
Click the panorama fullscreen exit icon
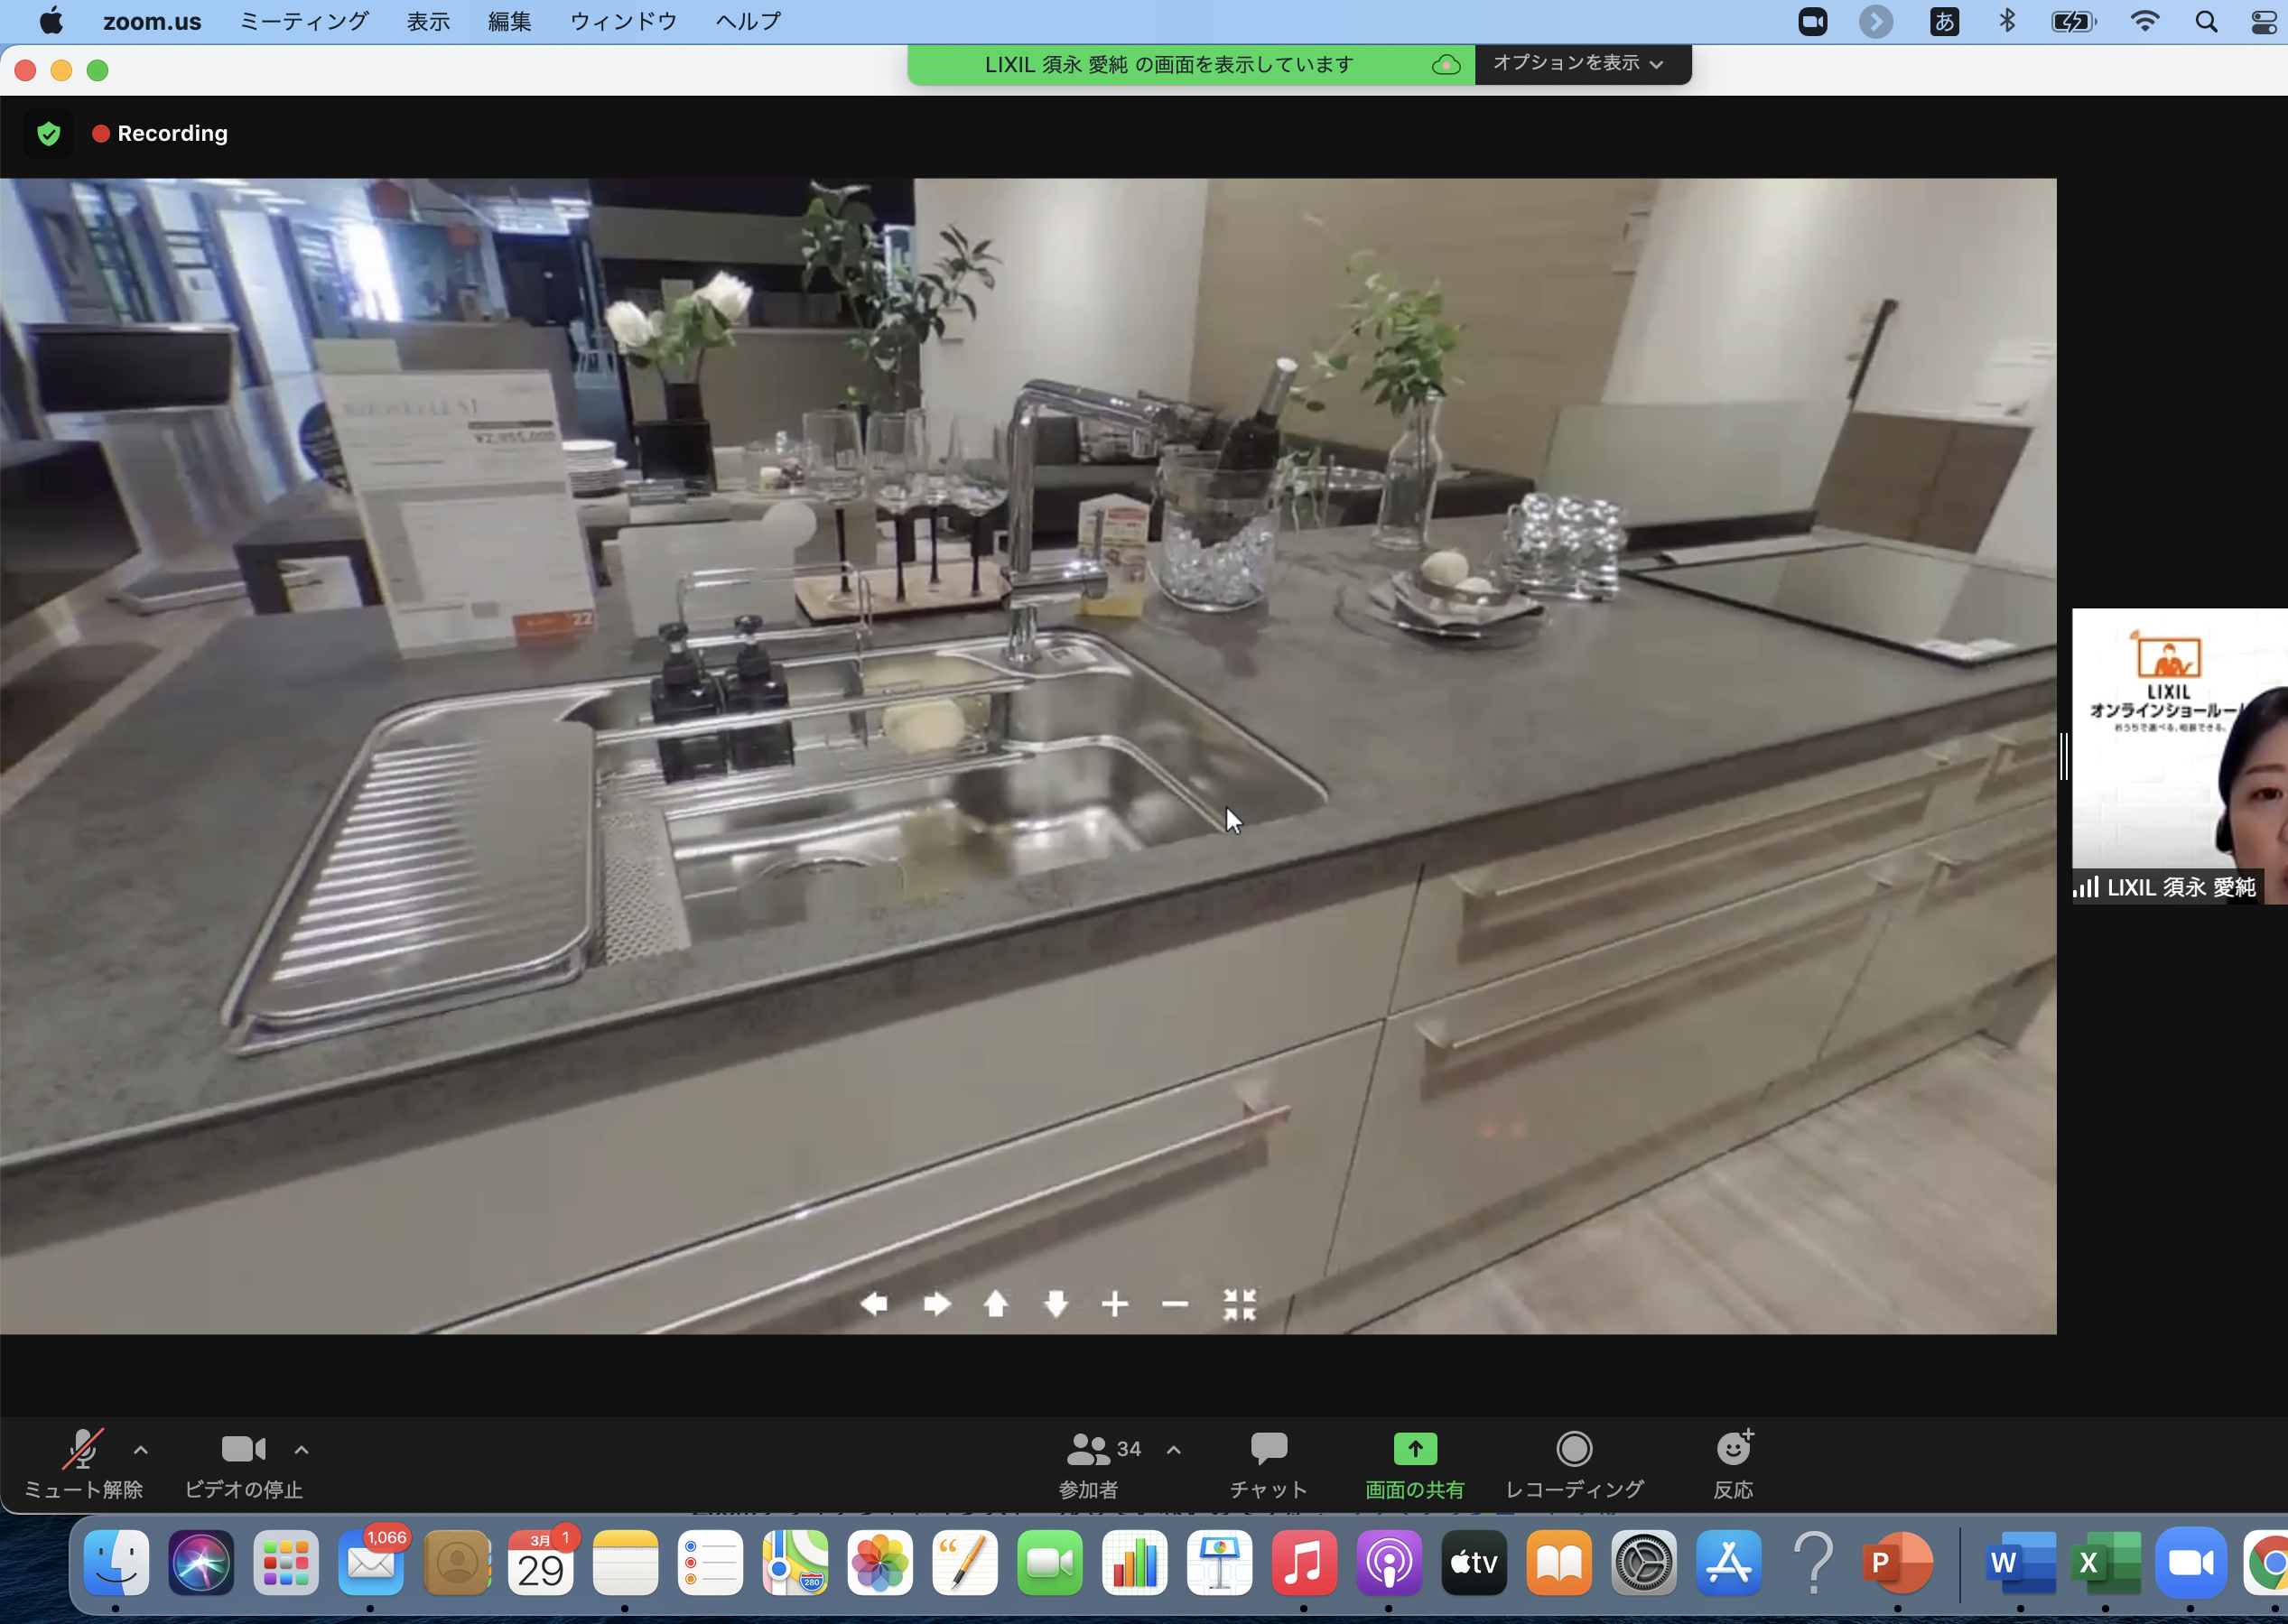1239,1304
